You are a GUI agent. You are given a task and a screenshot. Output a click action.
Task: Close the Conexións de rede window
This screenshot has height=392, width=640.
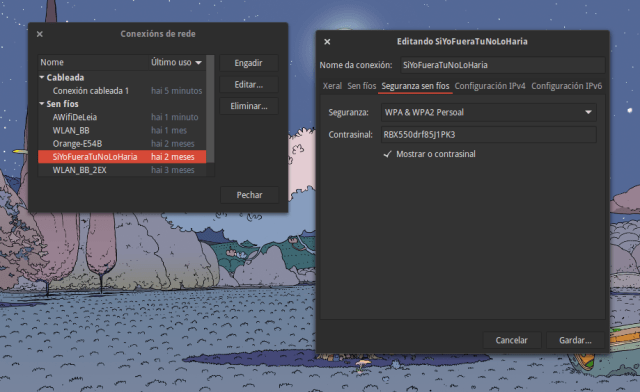[40, 34]
